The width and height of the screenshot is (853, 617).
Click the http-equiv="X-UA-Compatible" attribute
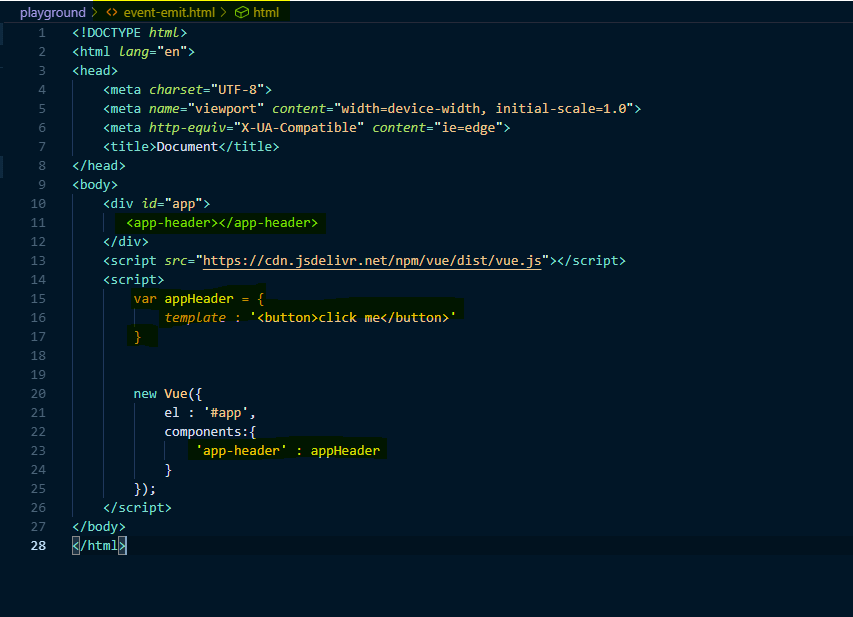click(256, 128)
